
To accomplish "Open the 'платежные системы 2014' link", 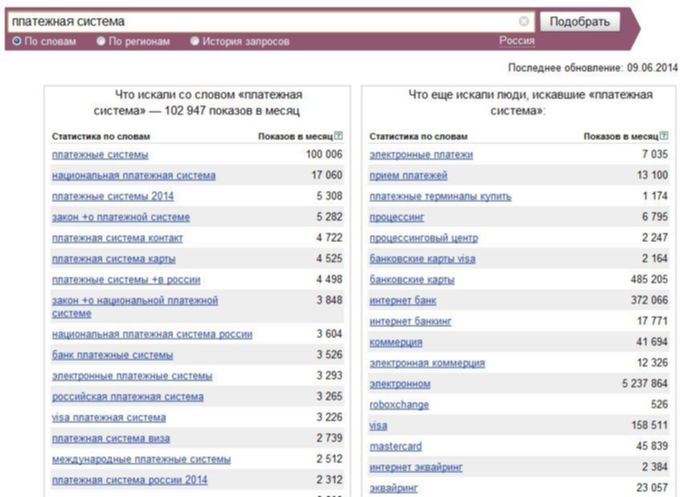I will pyautogui.click(x=113, y=196).
